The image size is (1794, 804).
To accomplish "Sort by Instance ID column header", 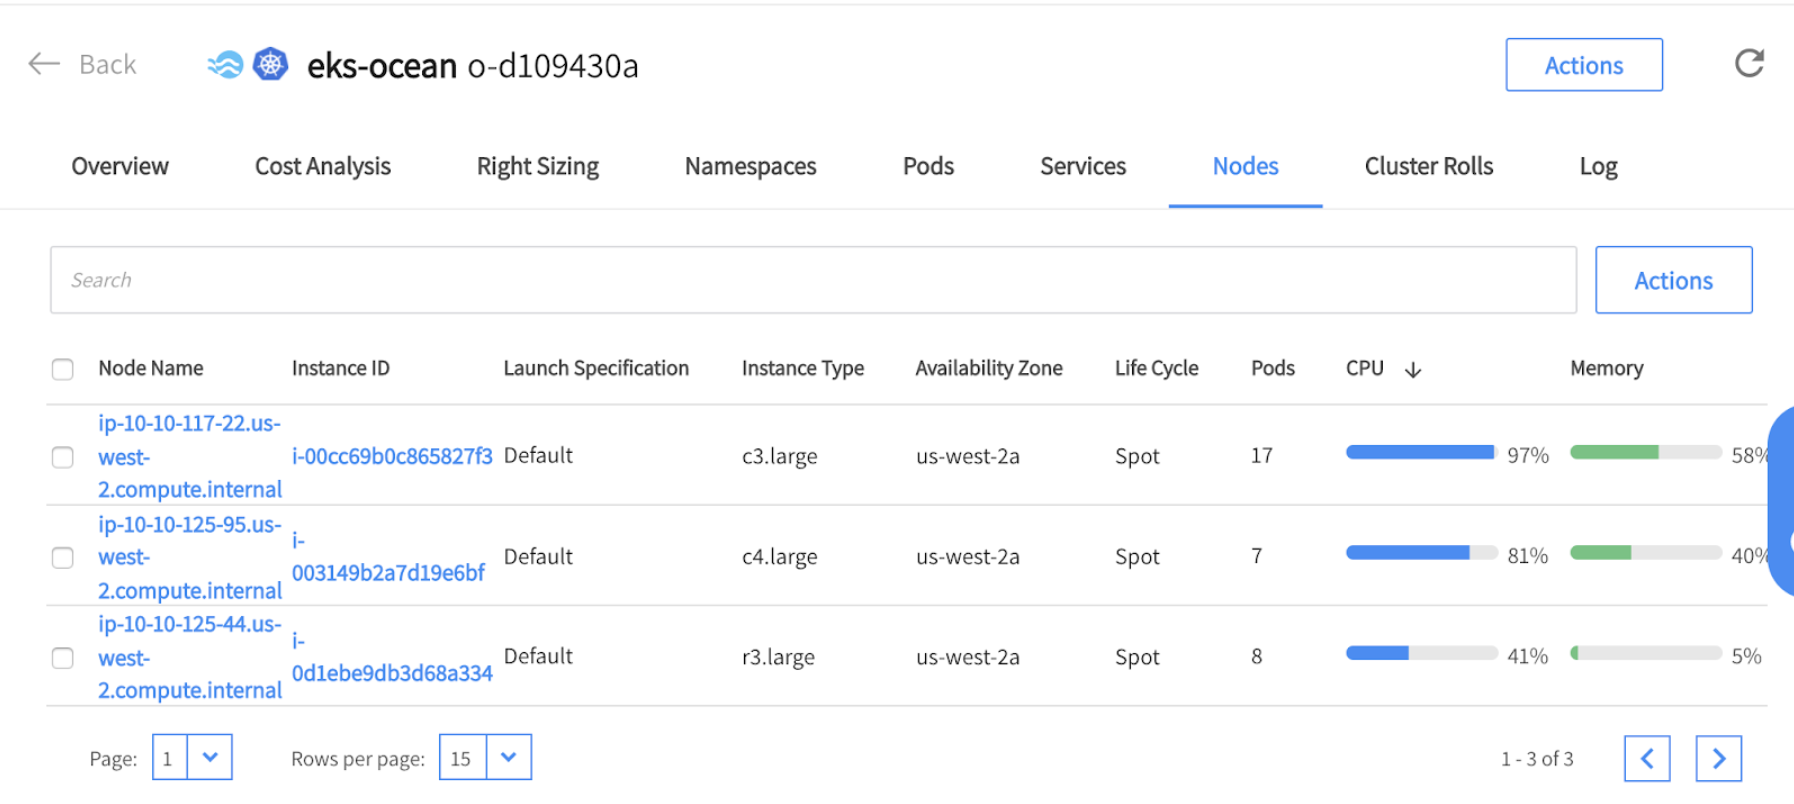I will [341, 368].
